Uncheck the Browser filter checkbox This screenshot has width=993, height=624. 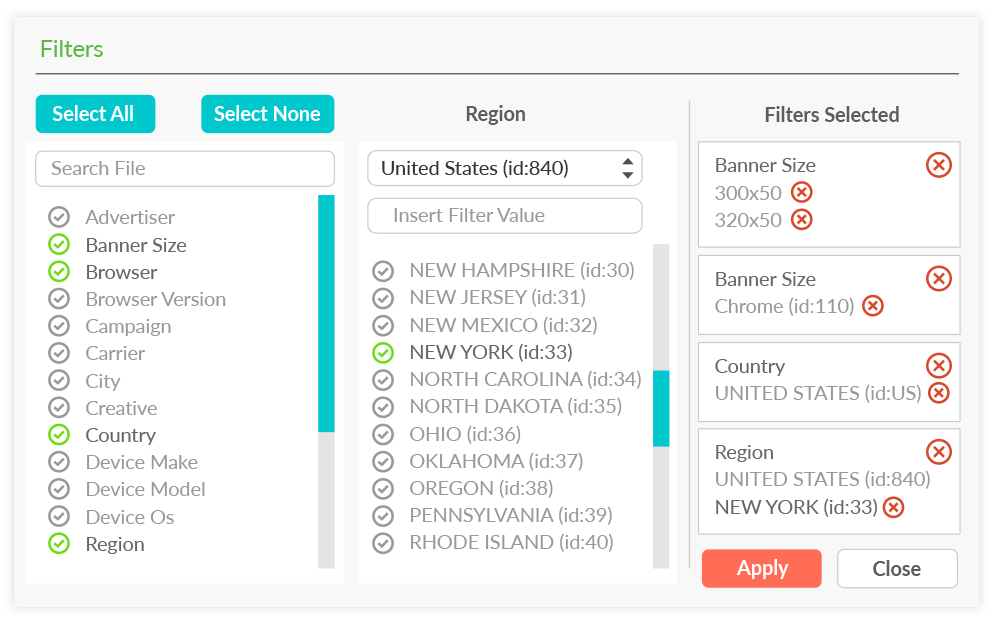[59, 272]
